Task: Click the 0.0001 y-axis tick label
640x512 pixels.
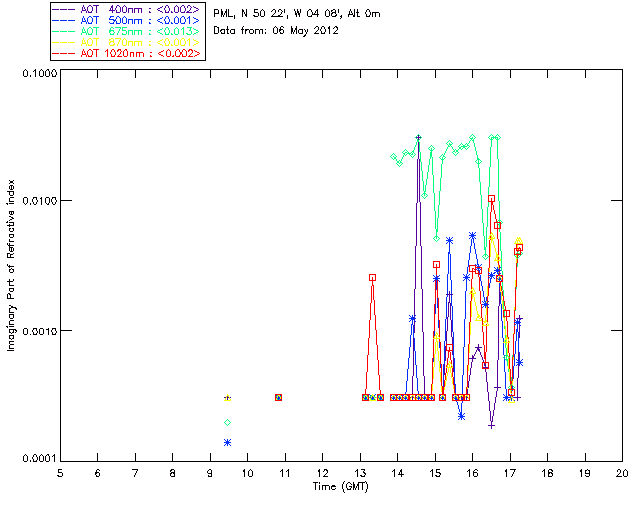Action: (x=37, y=459)
